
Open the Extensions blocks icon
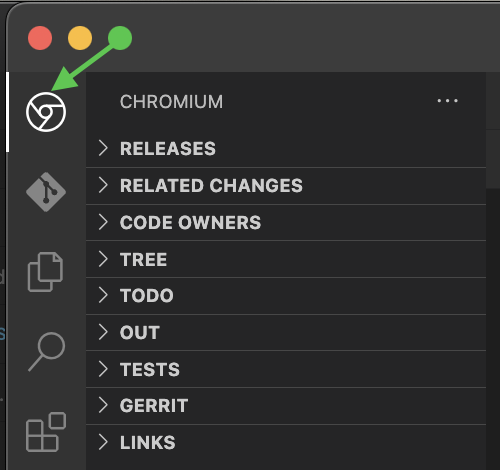coord(46,432)
